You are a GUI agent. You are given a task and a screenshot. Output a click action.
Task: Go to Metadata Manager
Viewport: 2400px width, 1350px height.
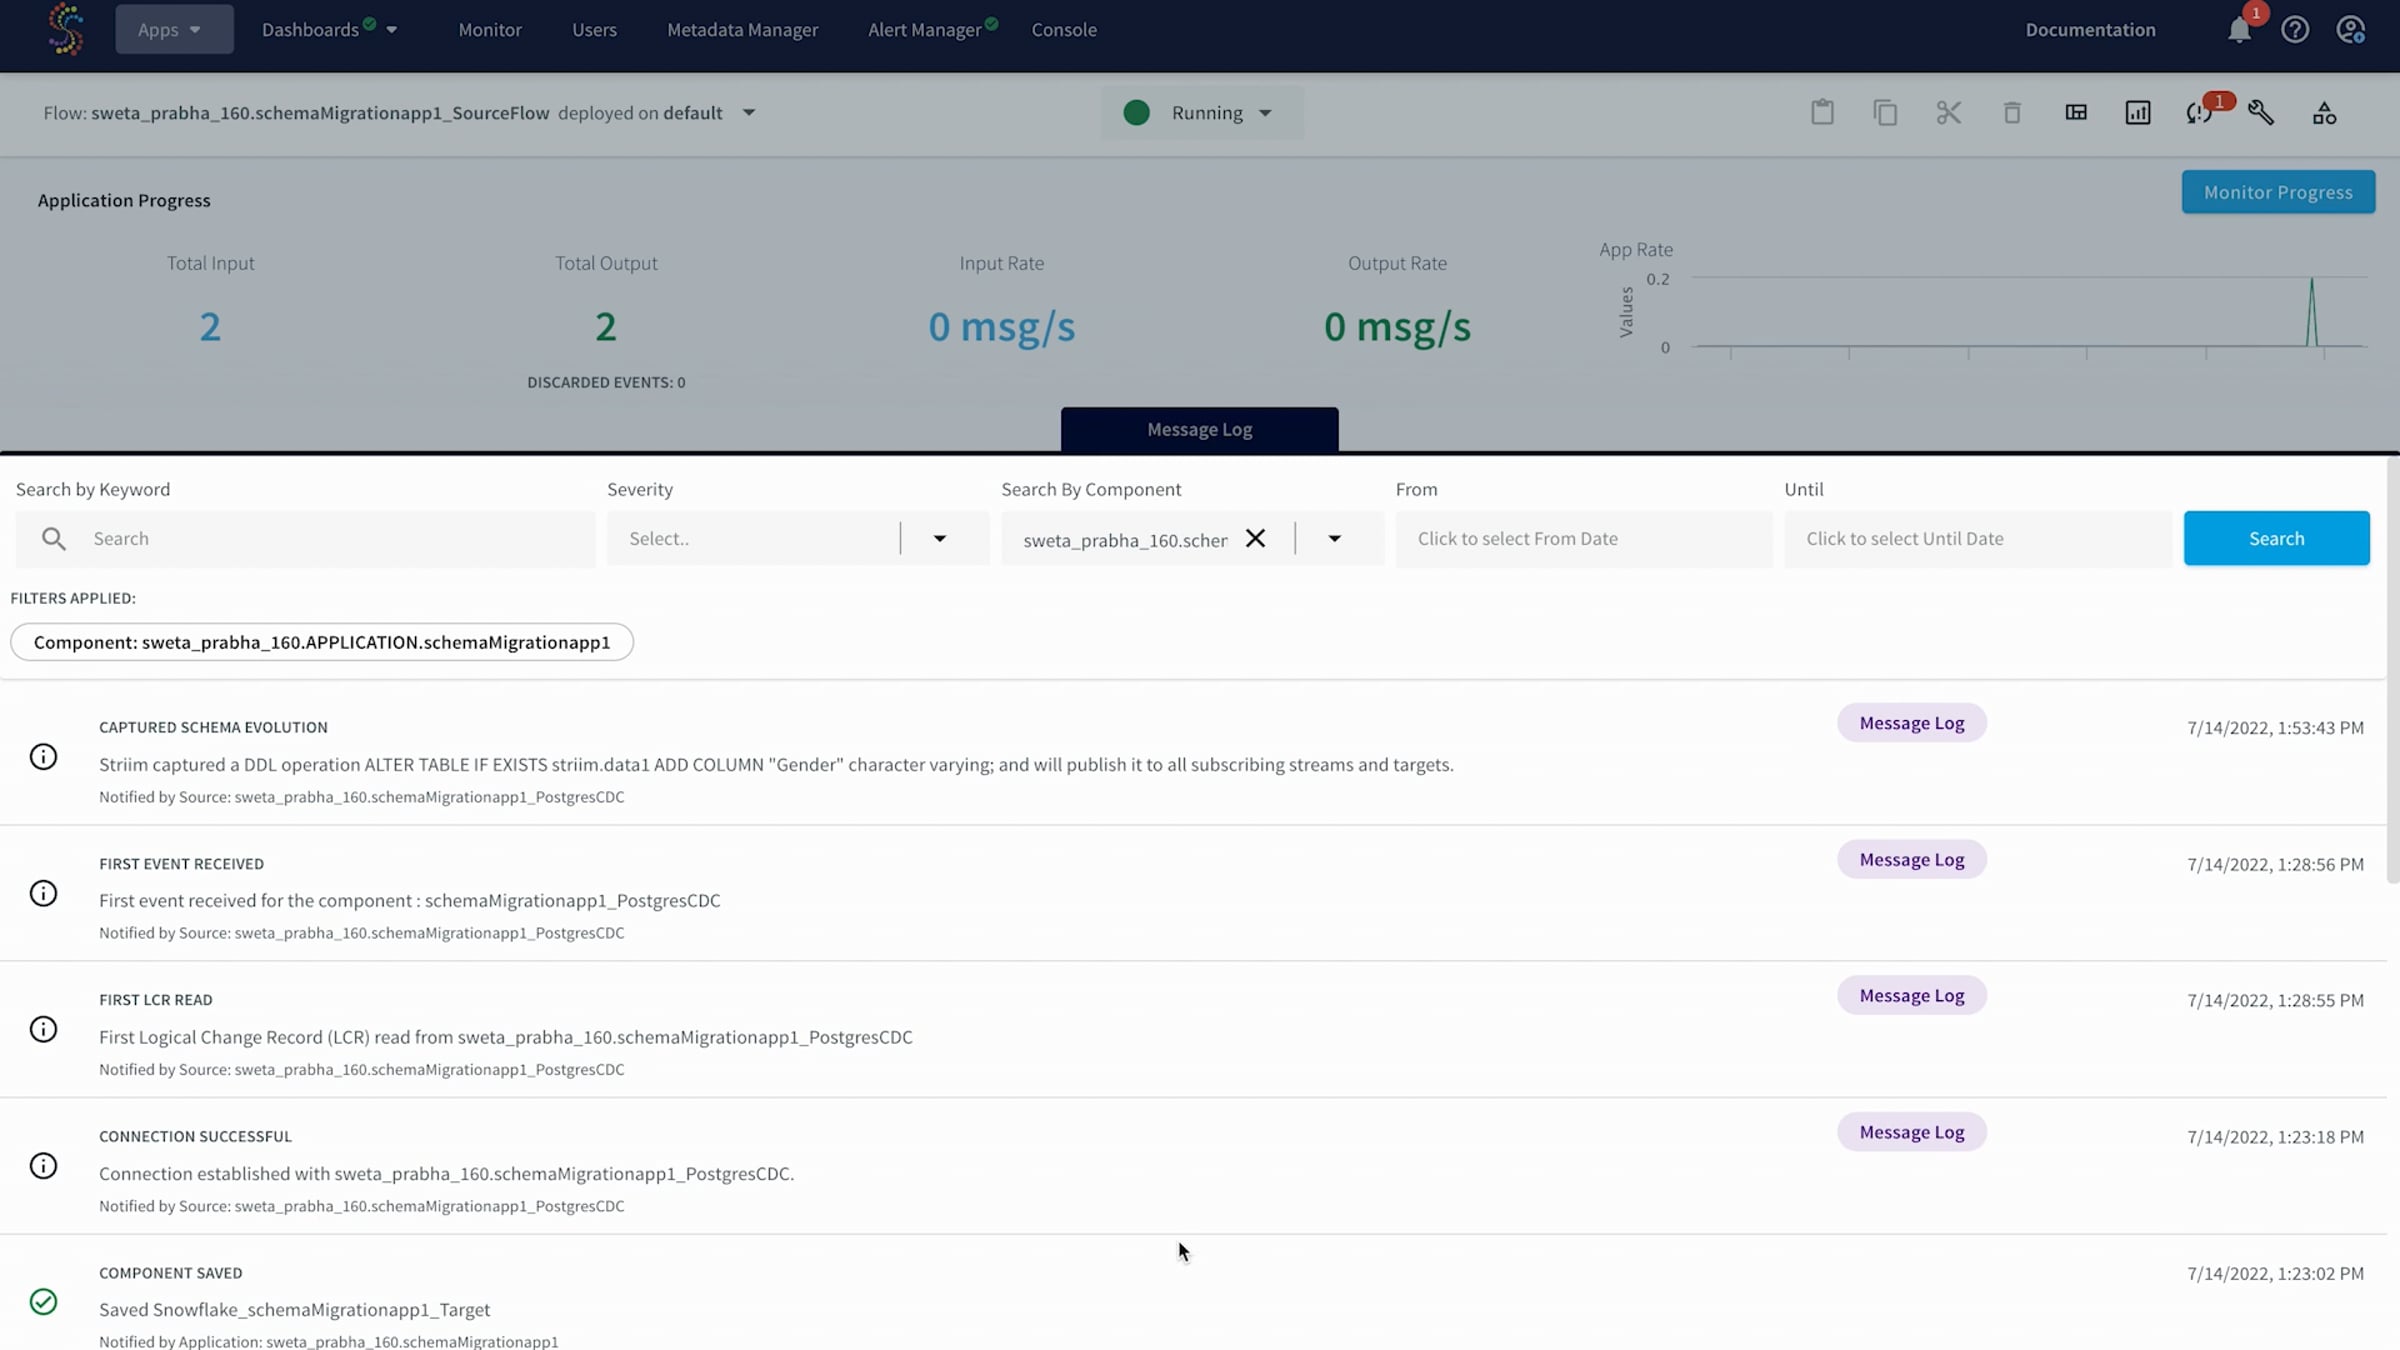(x=742, y=30)
